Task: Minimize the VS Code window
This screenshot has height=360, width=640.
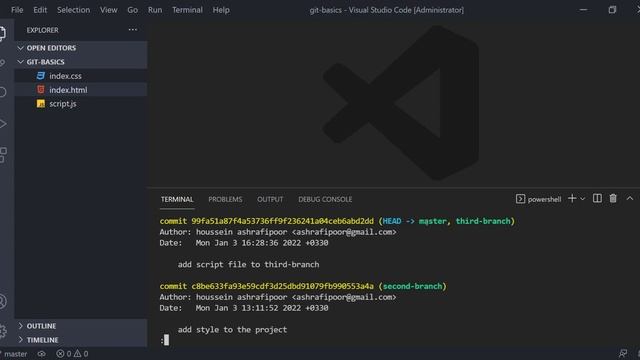Action: tap(584, 10)
